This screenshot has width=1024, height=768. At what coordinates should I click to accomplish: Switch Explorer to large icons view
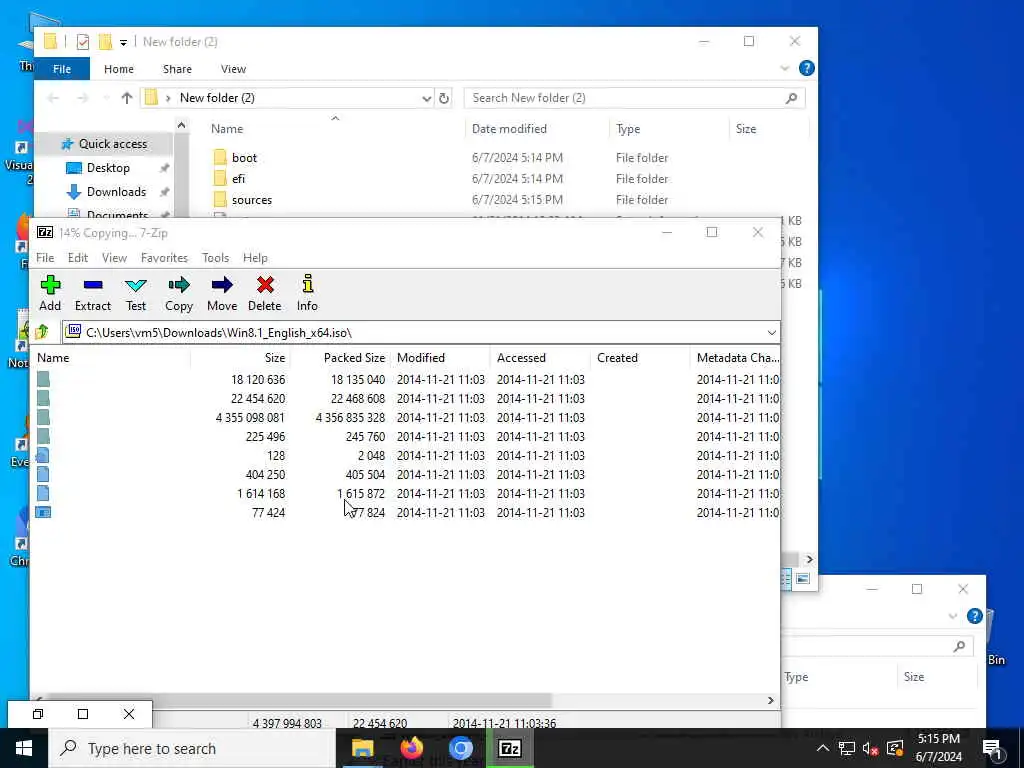coord(803,579)
